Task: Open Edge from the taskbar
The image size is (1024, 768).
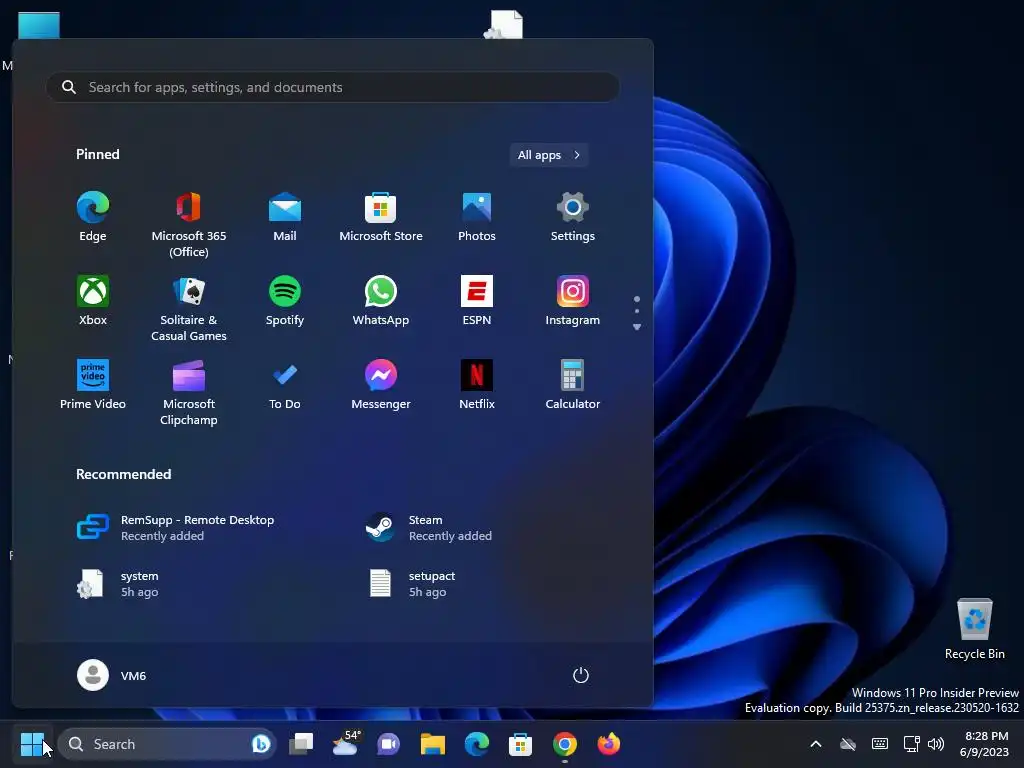Action: [x=477, y=744]
